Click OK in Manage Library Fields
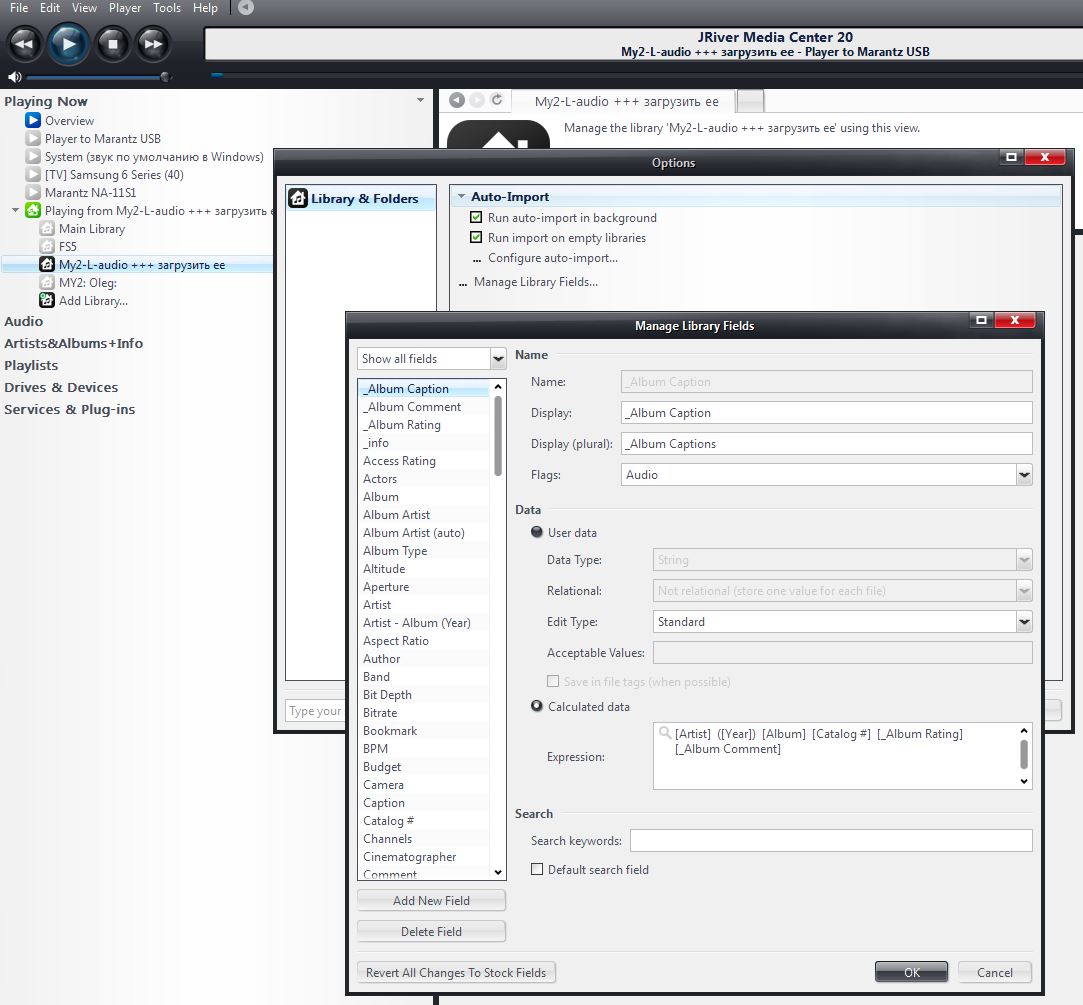 click(x=911, y=973)
